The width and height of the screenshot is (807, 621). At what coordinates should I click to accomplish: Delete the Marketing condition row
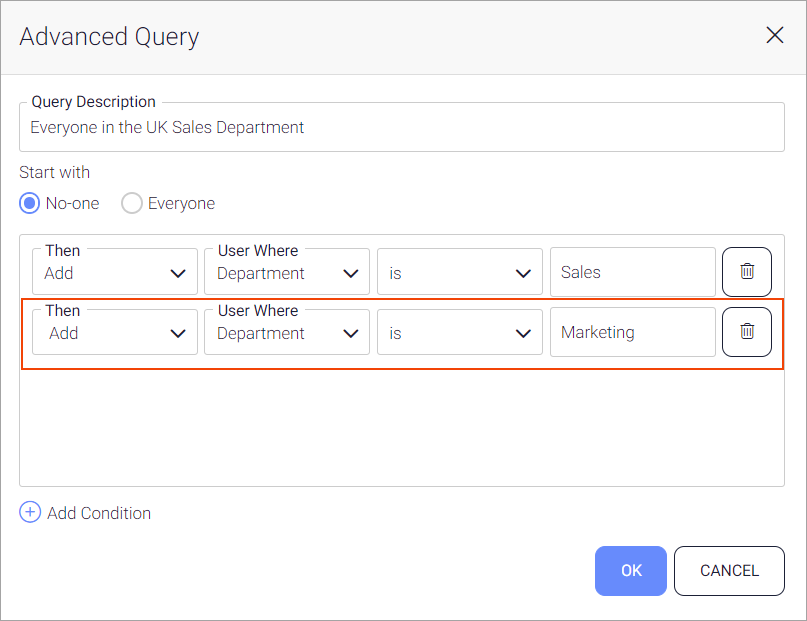746,332
